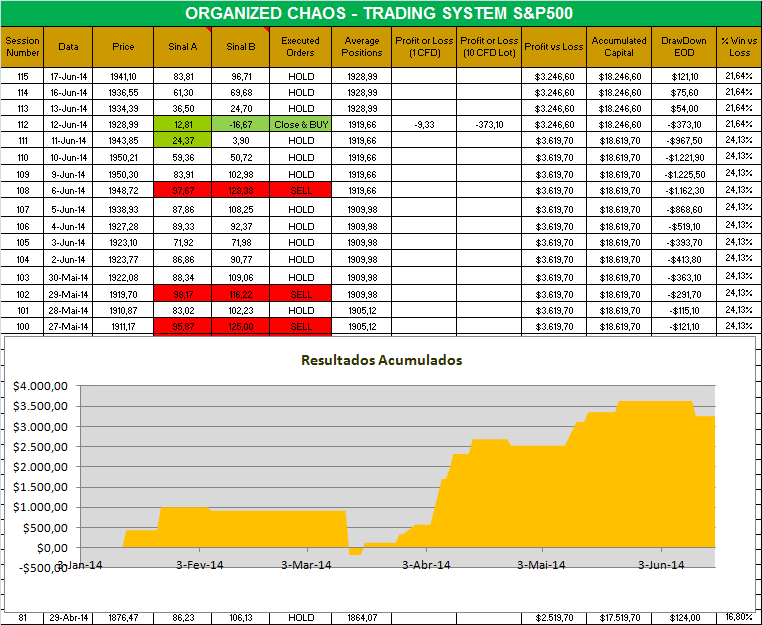Screen dimensions: 762x625
Task: Select price cell '1950,30'
Action: pyautogui.click(x=123, y=174)
